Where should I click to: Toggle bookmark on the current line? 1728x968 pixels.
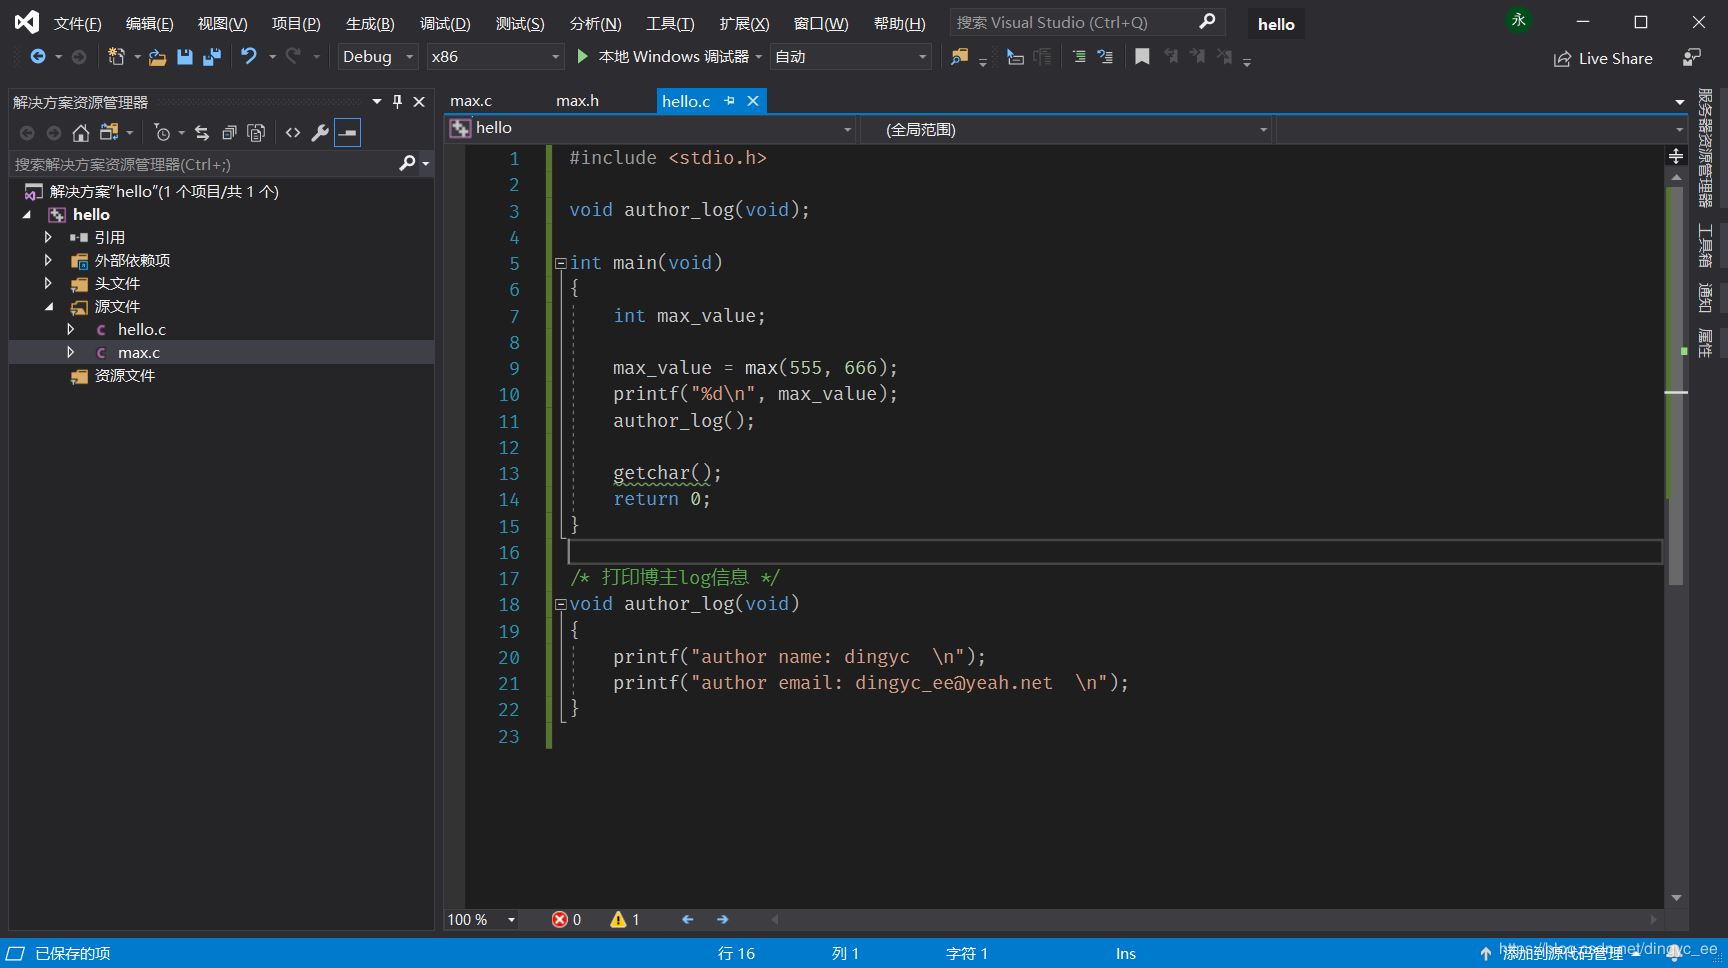(x=1142, y=57)
